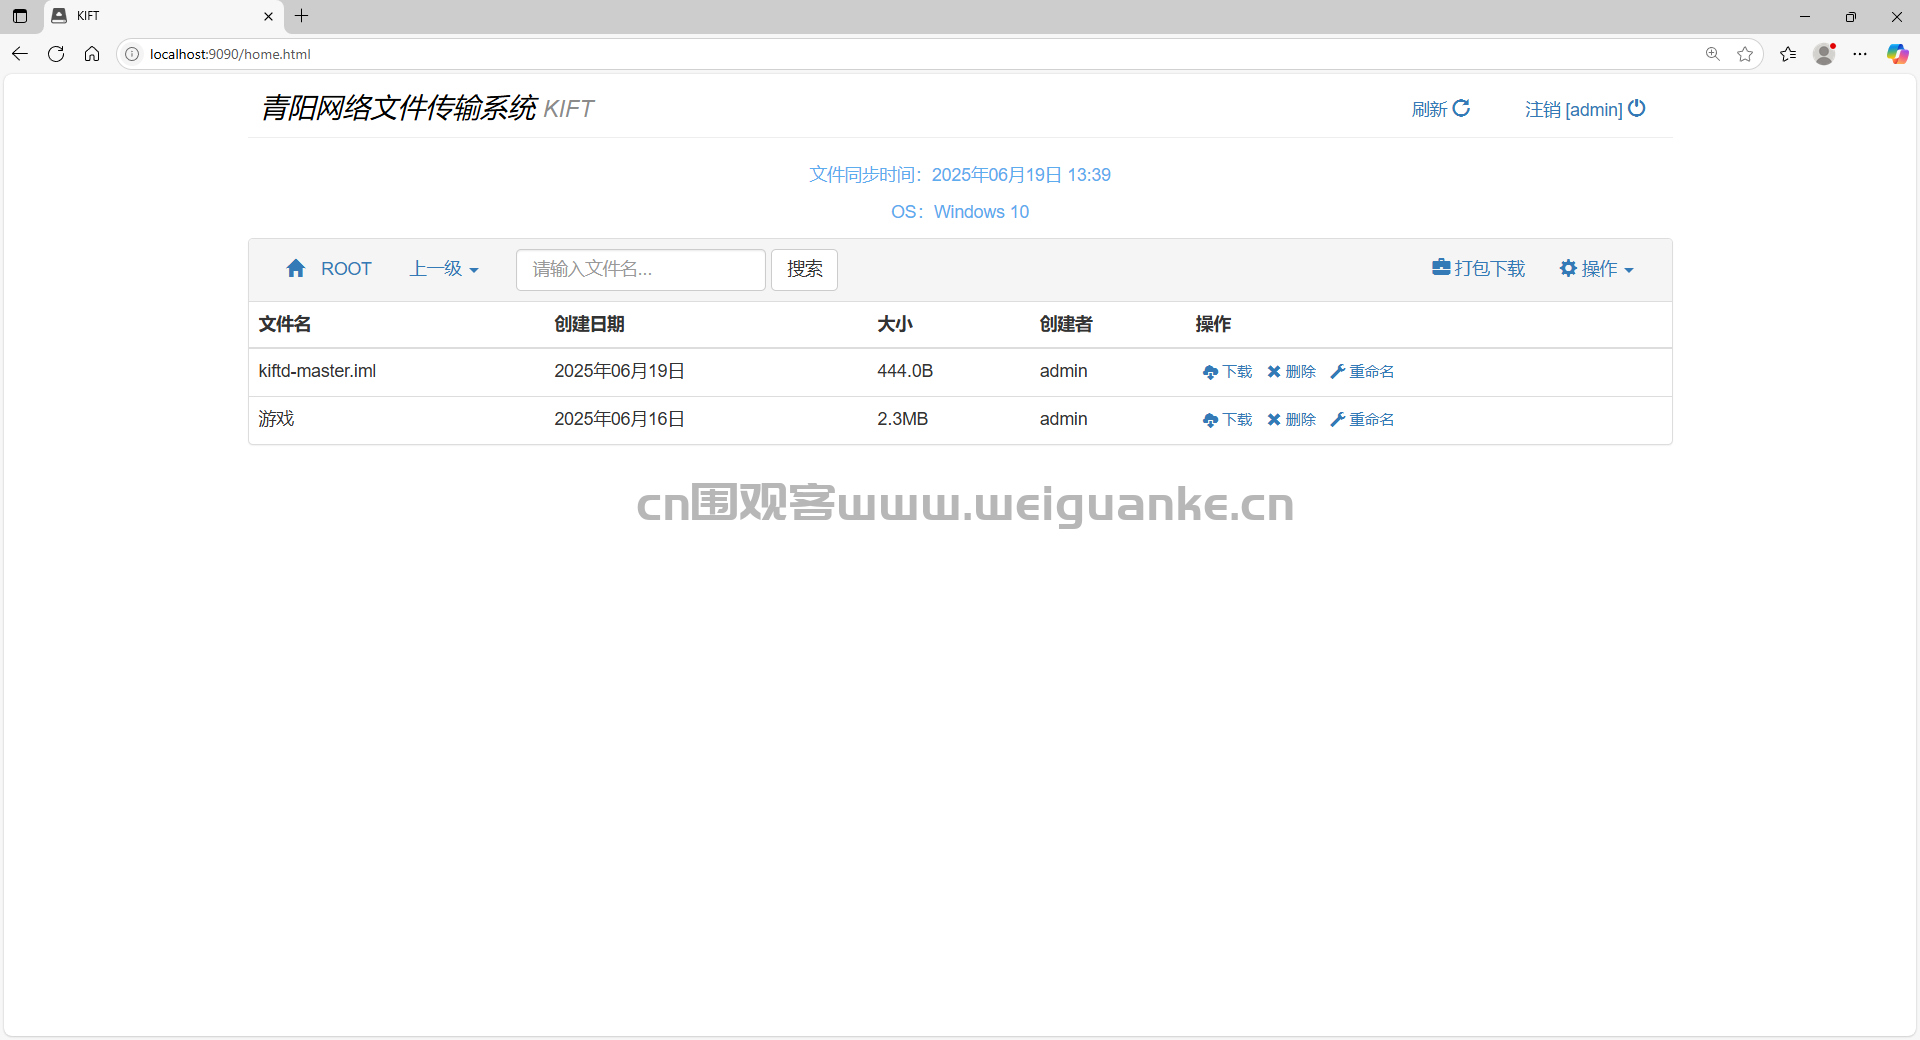Select the kiftd-master.iml file name
1920x1040 pixels.
tap(317, 371)
